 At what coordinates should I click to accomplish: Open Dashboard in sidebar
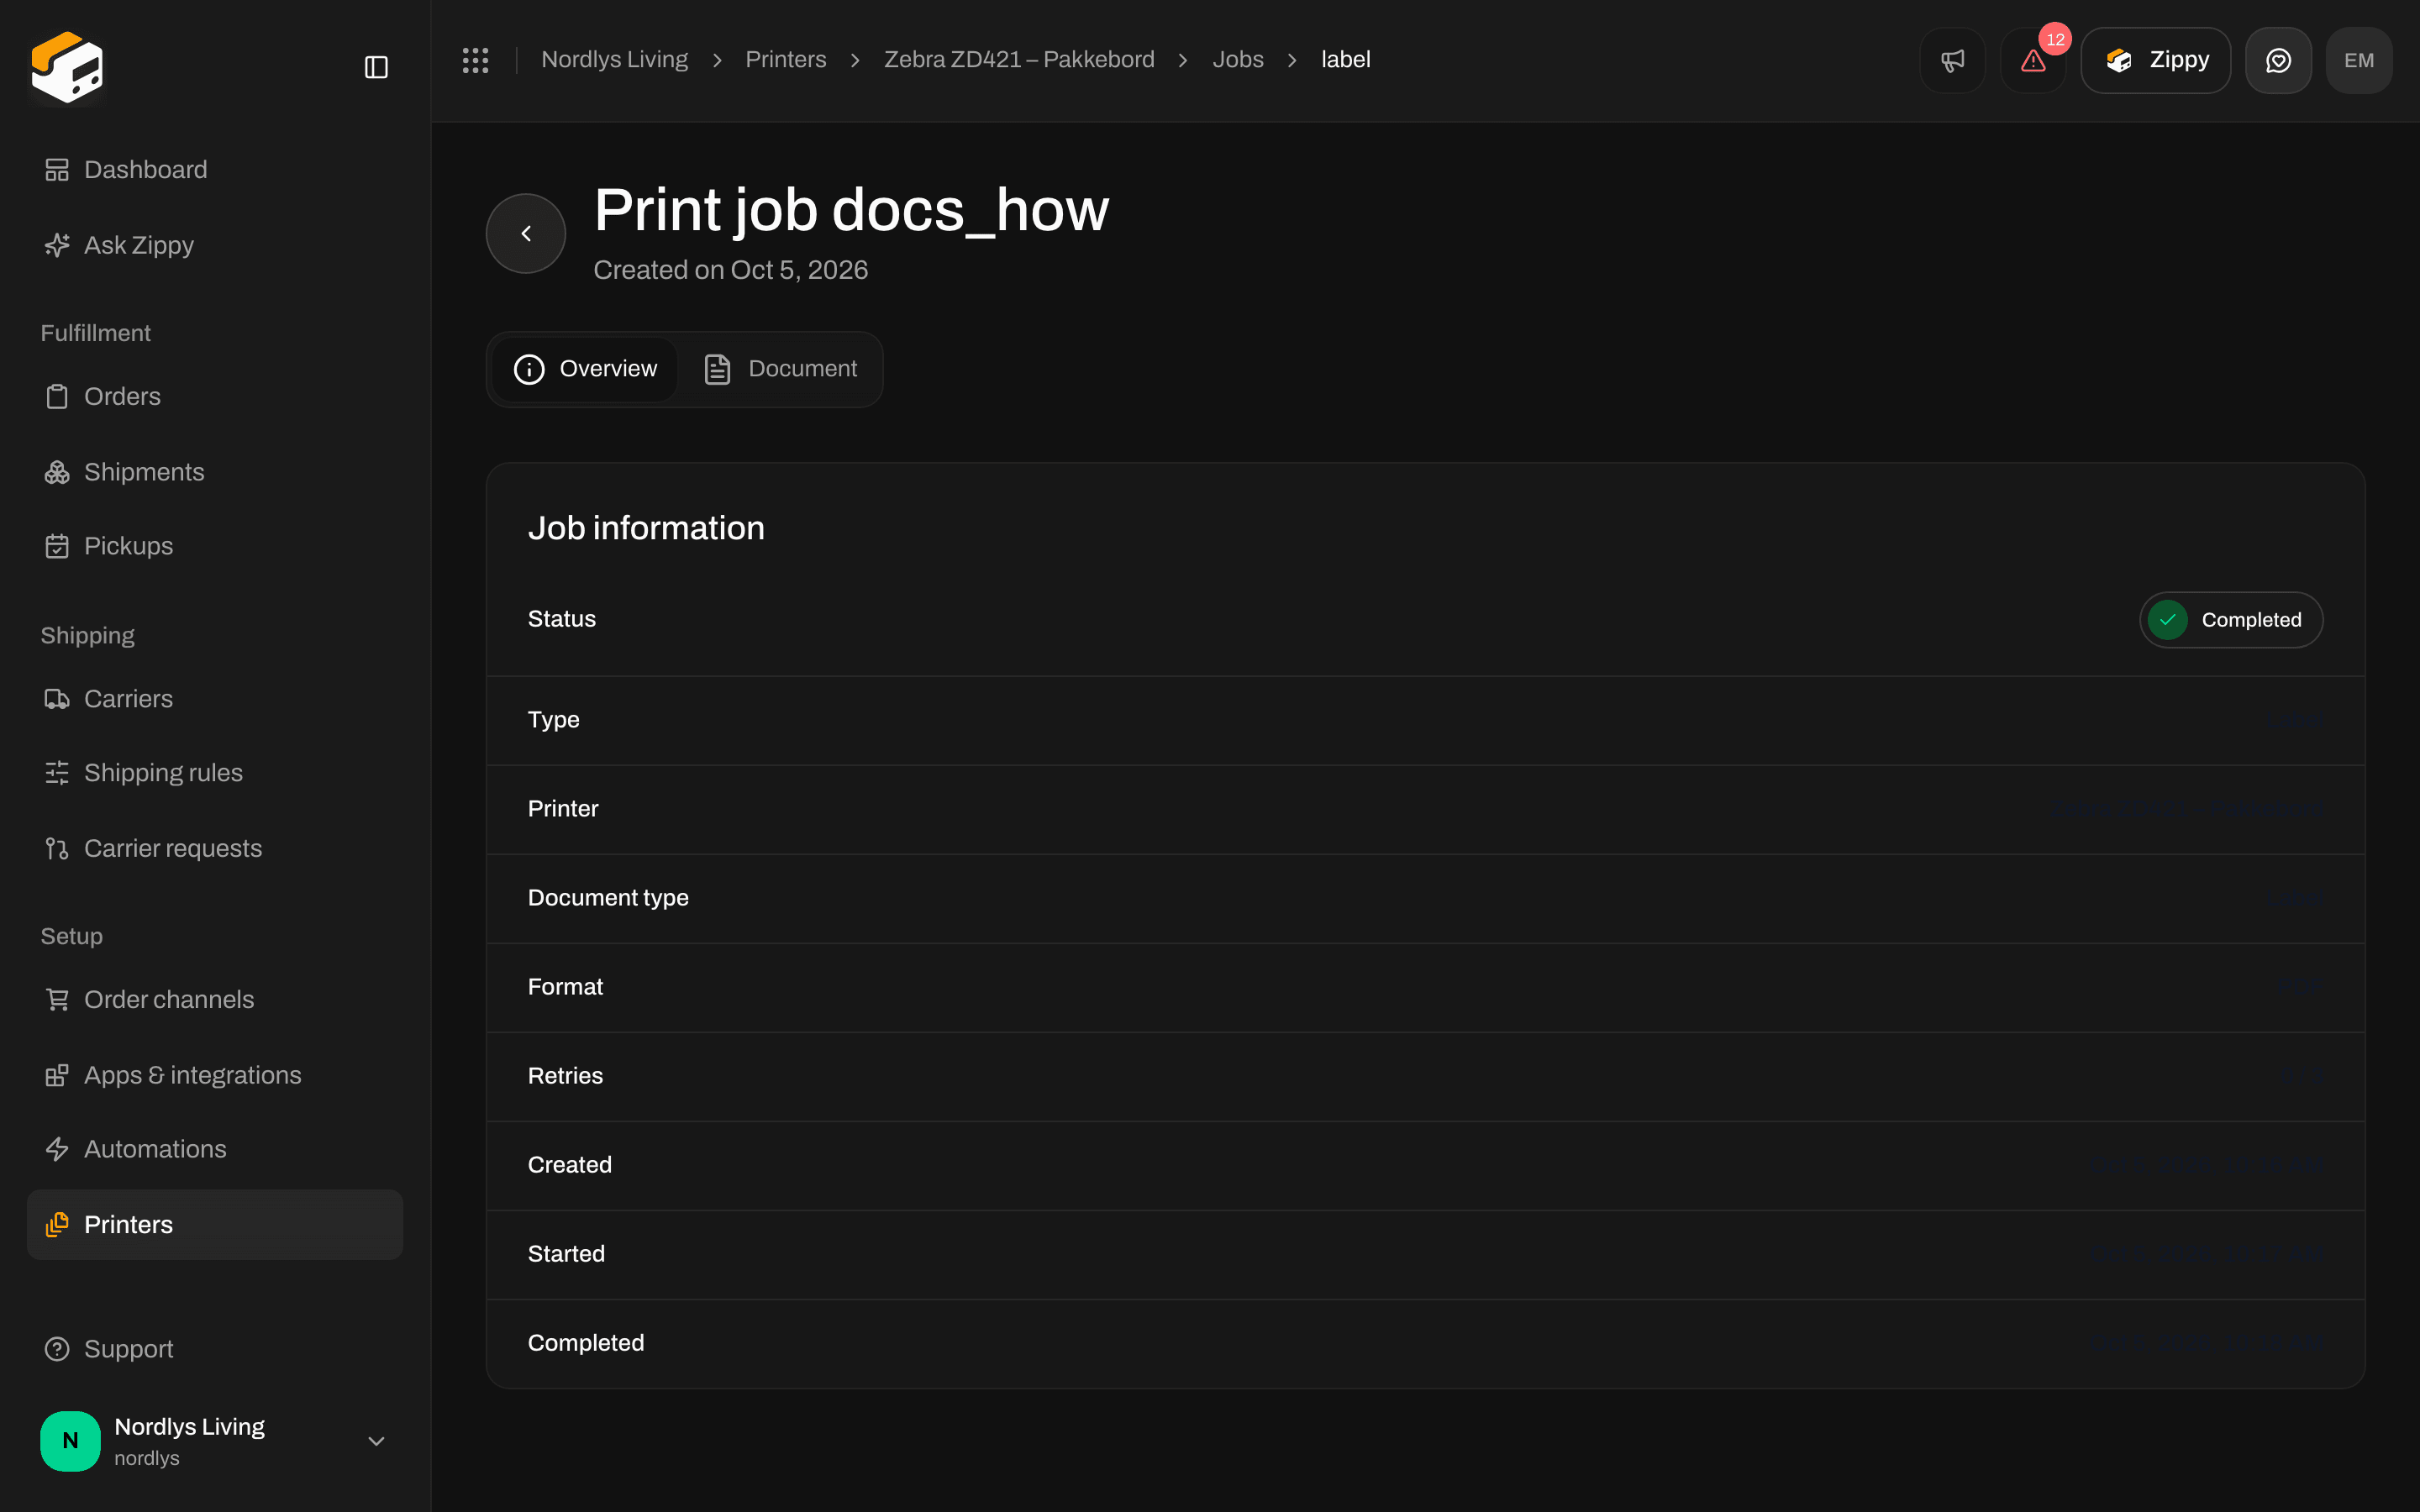(x=215, y=170)
